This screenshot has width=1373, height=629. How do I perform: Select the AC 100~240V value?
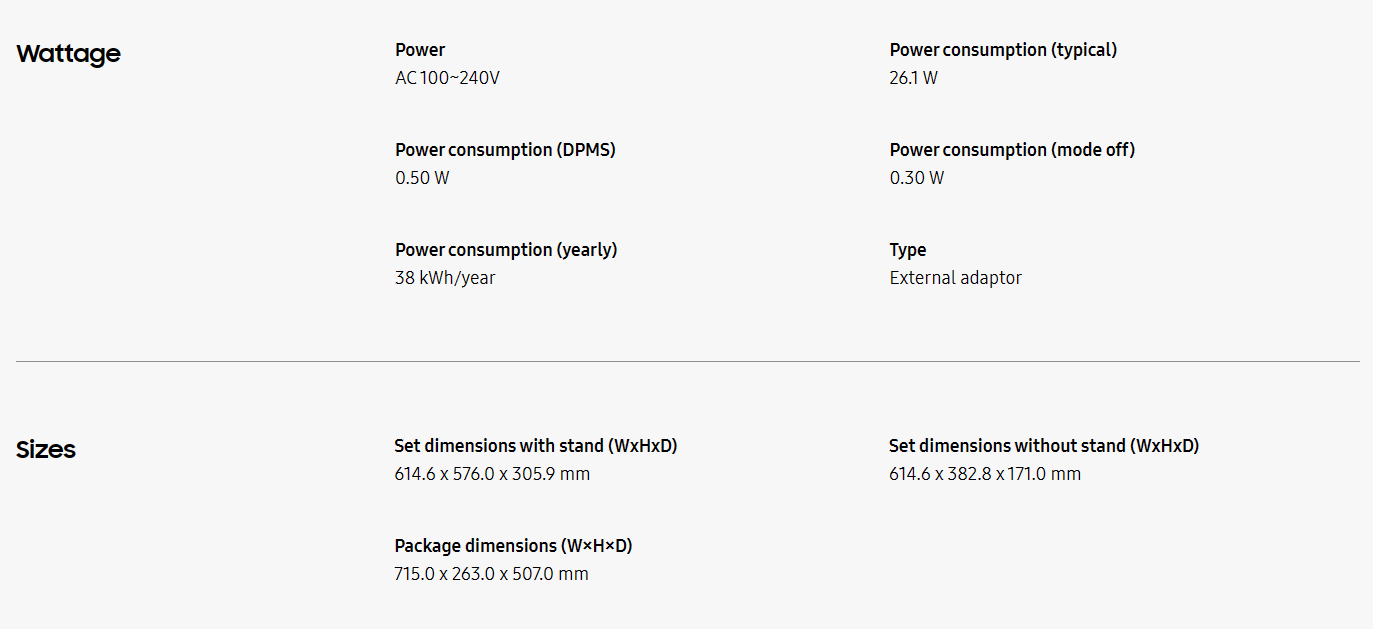pos(447,78)
